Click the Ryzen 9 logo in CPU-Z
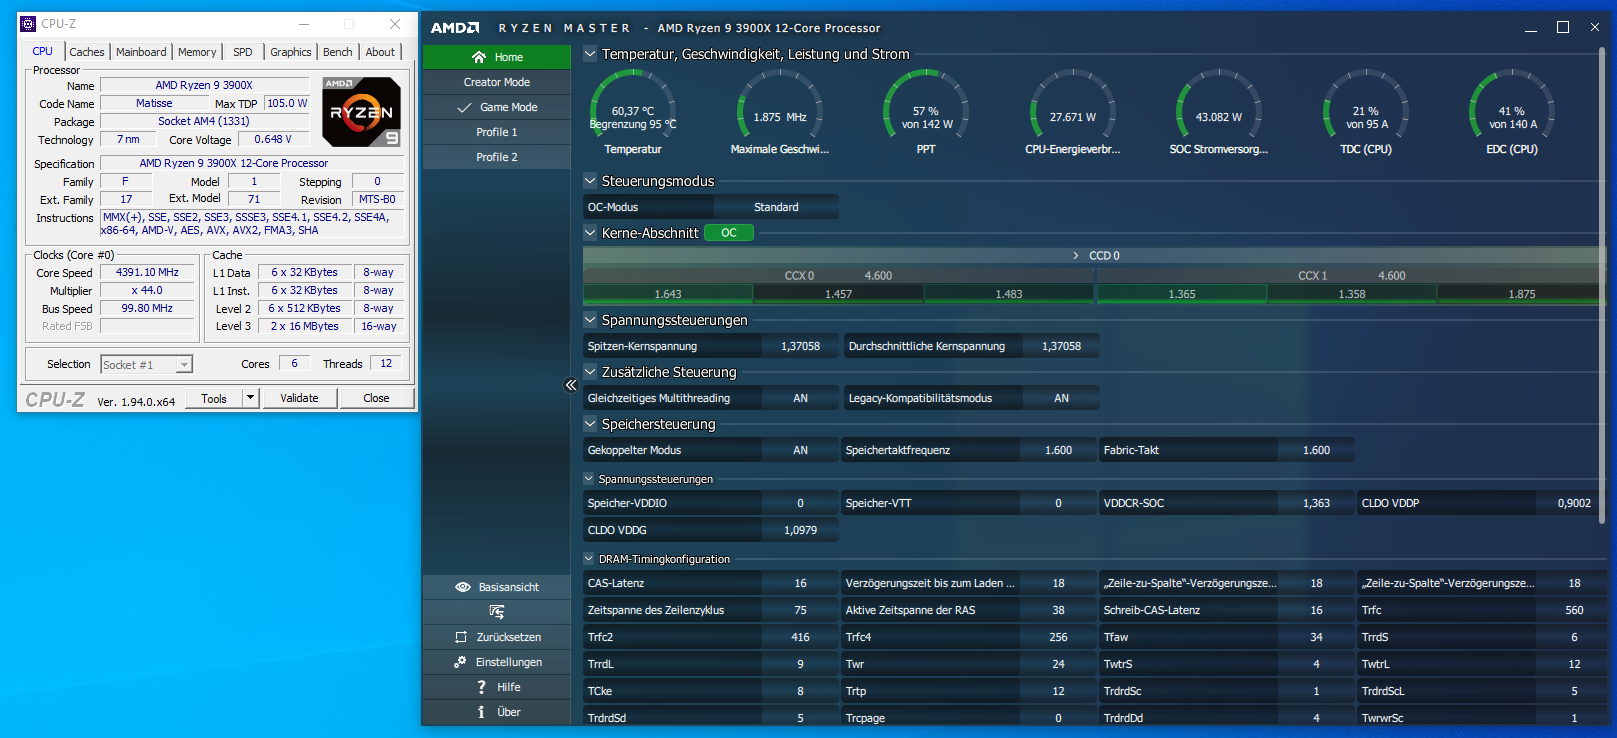Image resolution: width=1617 pixels, height=738 pixels. 362,111
